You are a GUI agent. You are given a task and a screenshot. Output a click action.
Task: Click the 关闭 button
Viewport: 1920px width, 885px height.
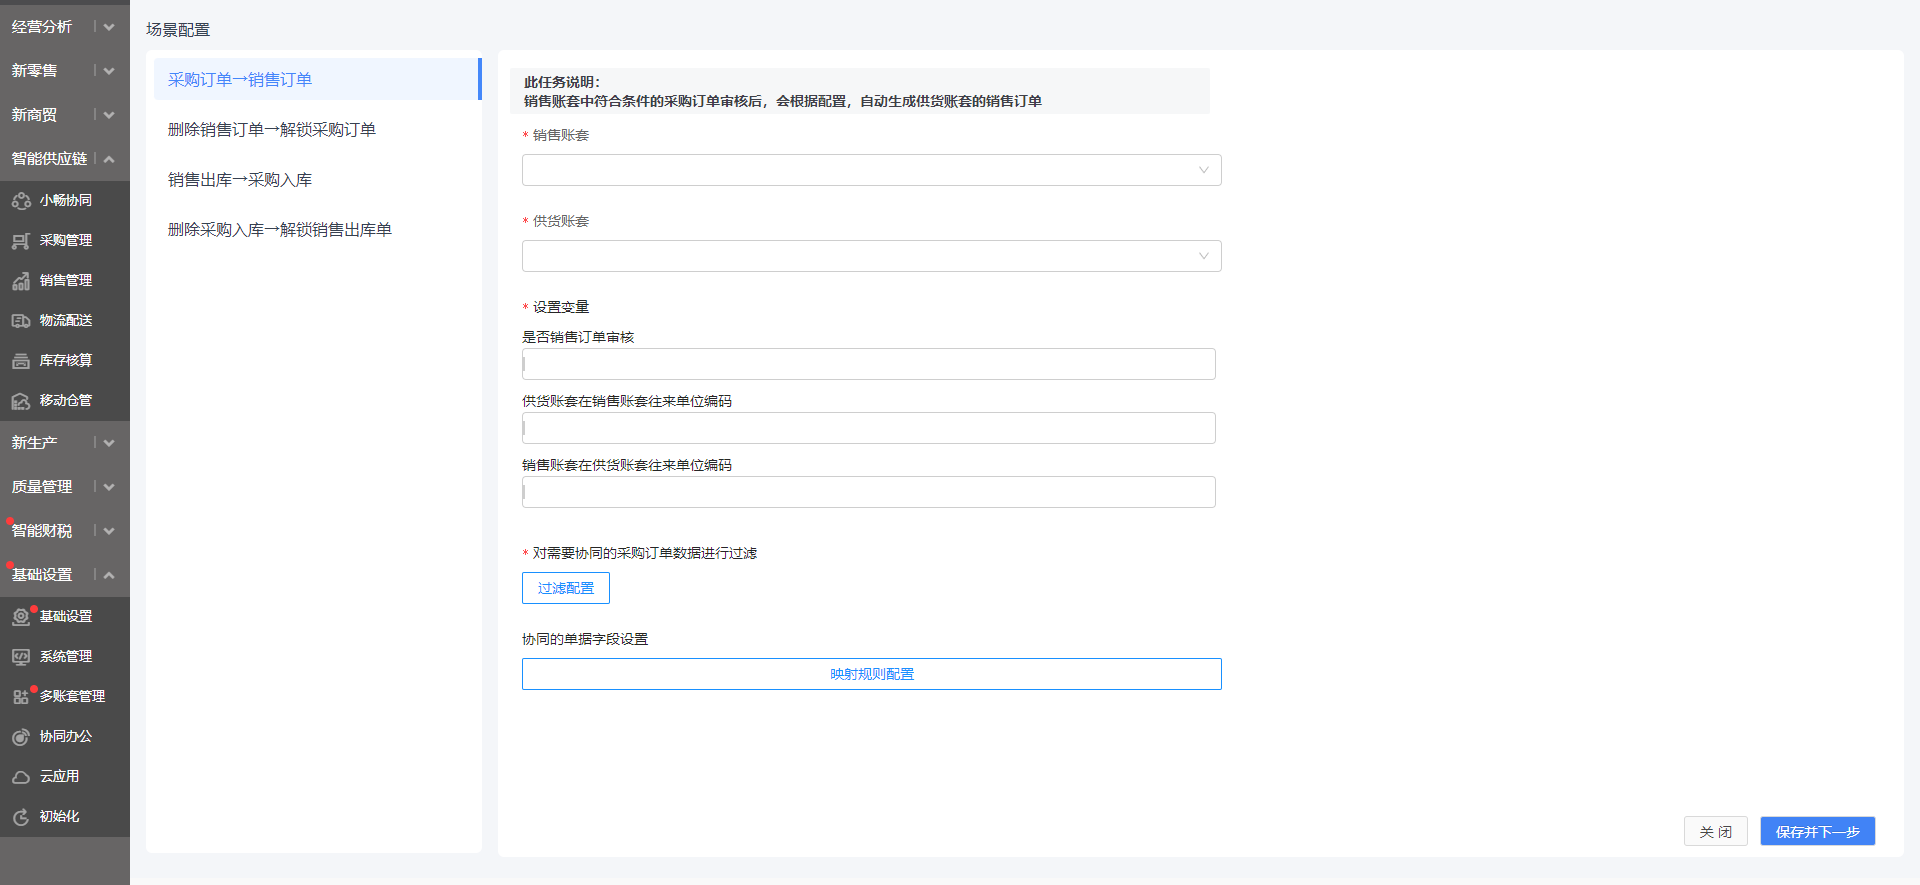(x=1715, y=832)
